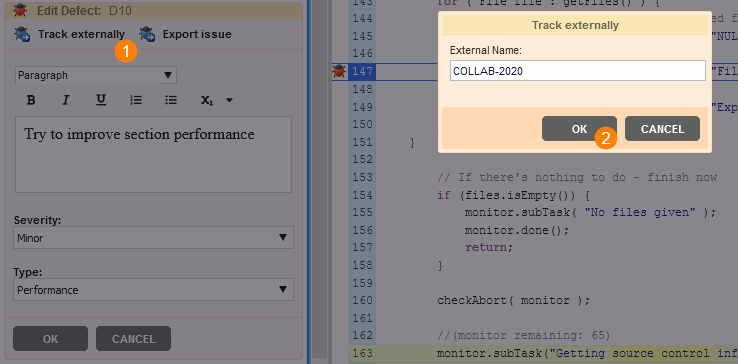Apply subscript formatting
Viewport: 738px width, 364px height.
click(x=207, y=100)
